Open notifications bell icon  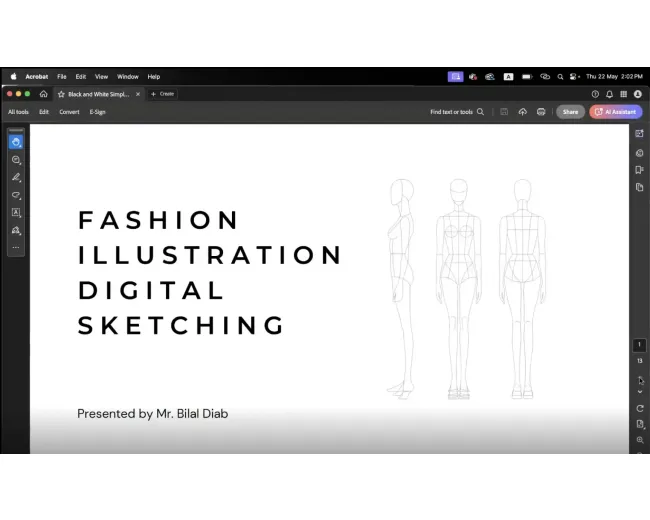pyautogui.click(x=609, y=94)
